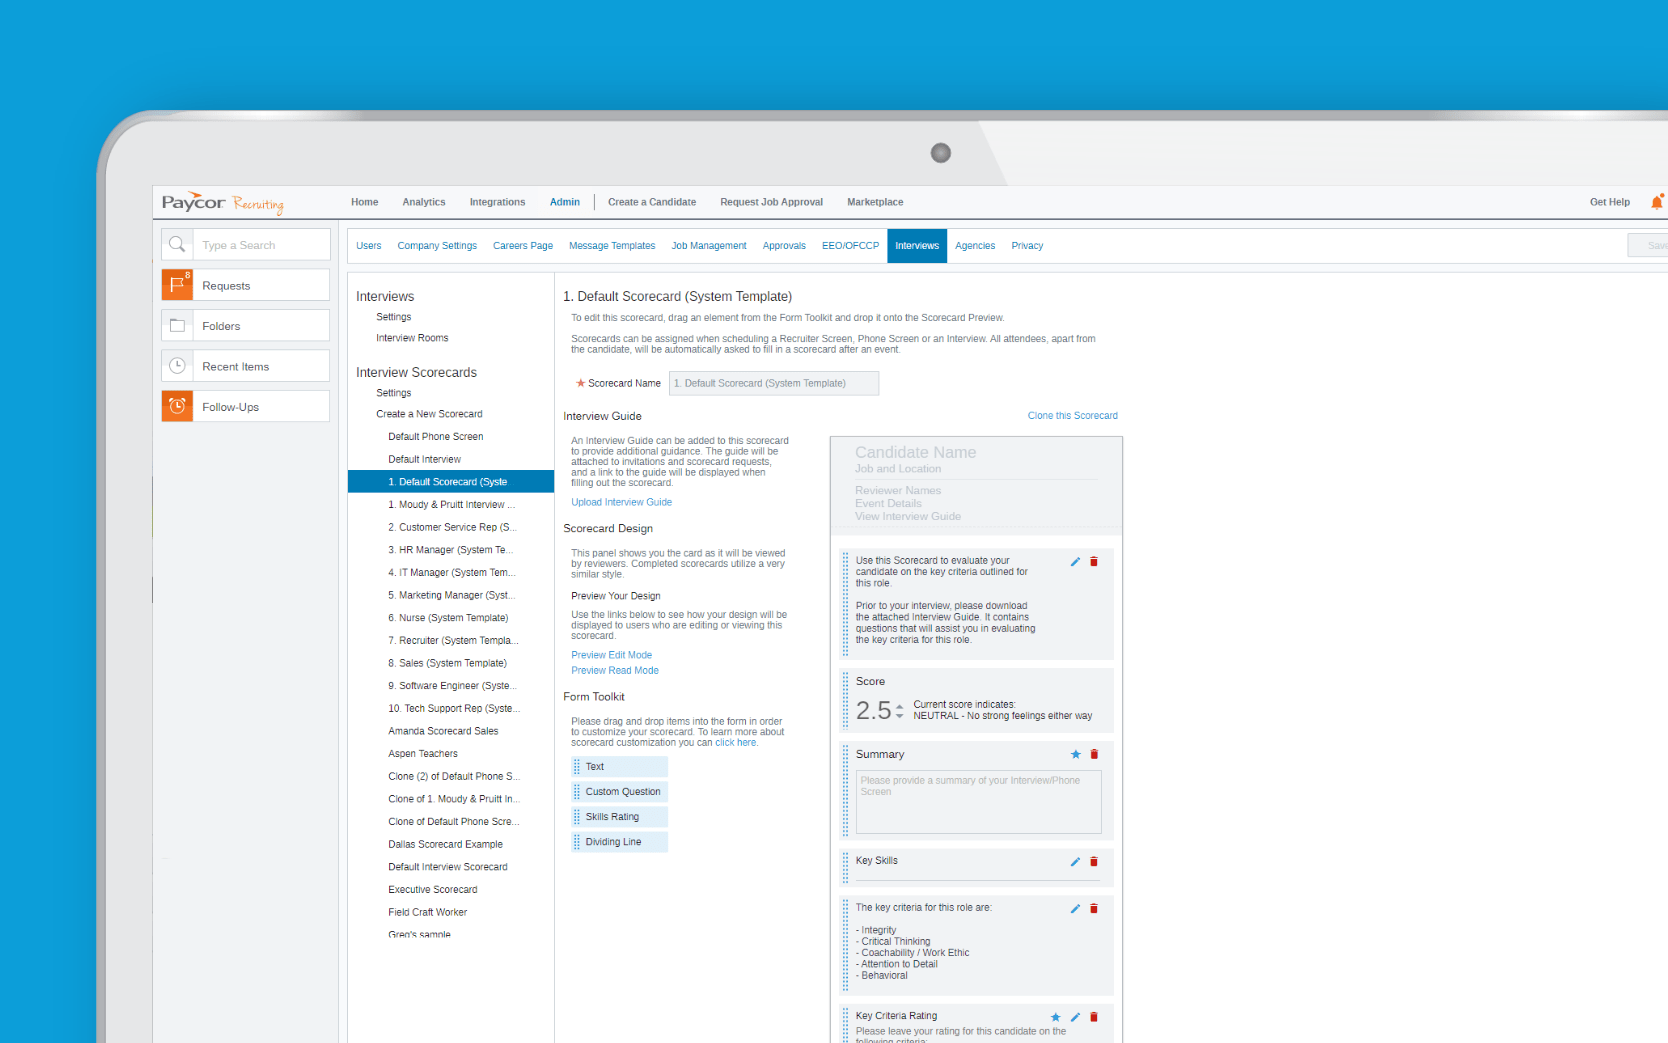The image size is (1668, 1043).
Task: Switch to the Approvals tab
Action: click(784, 246)
